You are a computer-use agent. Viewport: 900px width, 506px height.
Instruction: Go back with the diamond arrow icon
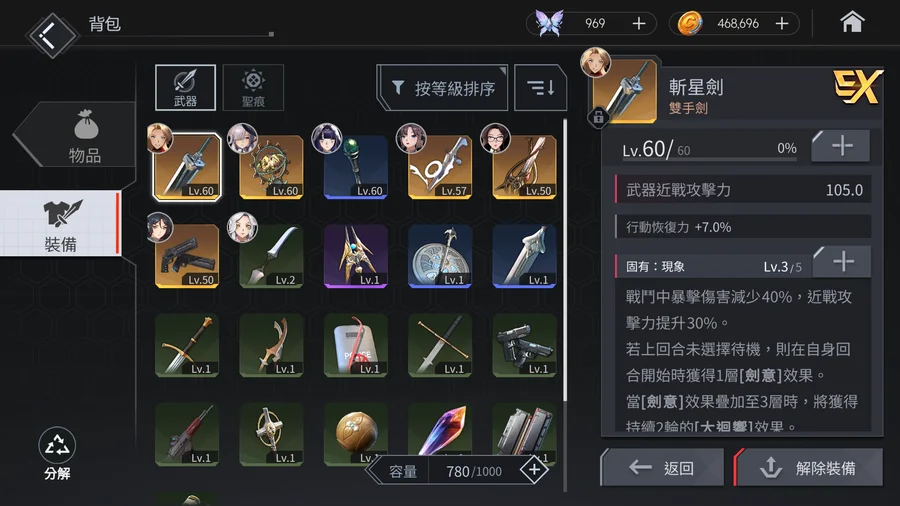click(51, 36)
